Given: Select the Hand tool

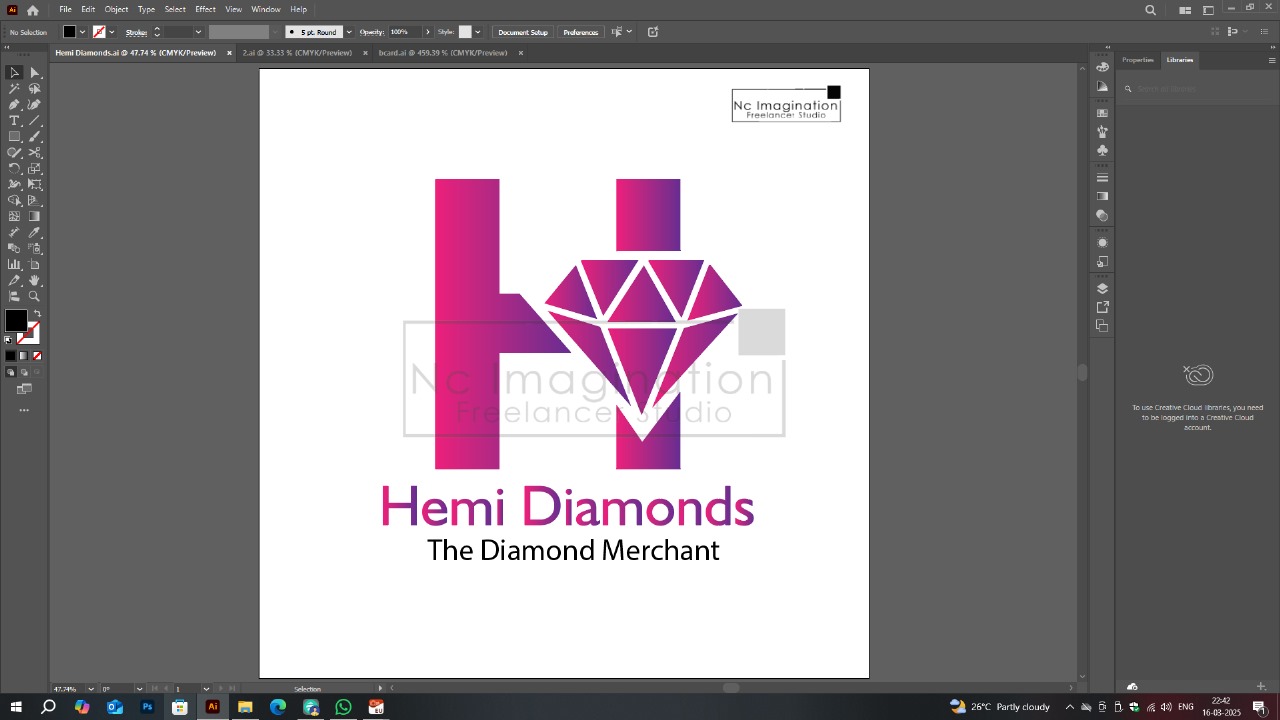Looking at the screenshot, I should [x=35, y=281].
